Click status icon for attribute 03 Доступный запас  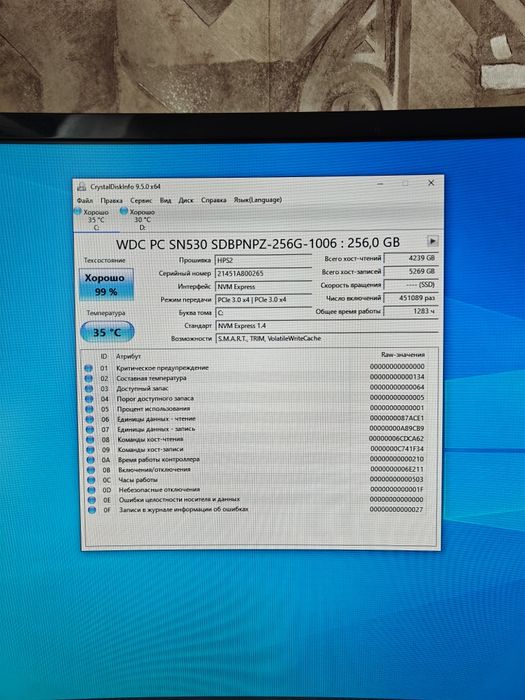pos(88,389)
